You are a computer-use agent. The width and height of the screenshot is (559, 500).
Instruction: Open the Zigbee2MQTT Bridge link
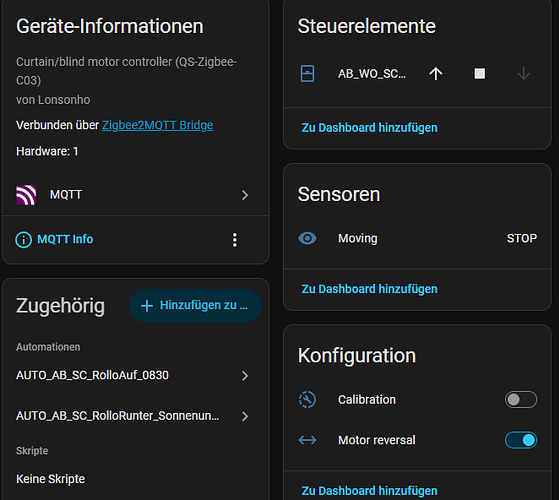pyautogui.click(x=158, y=125)
